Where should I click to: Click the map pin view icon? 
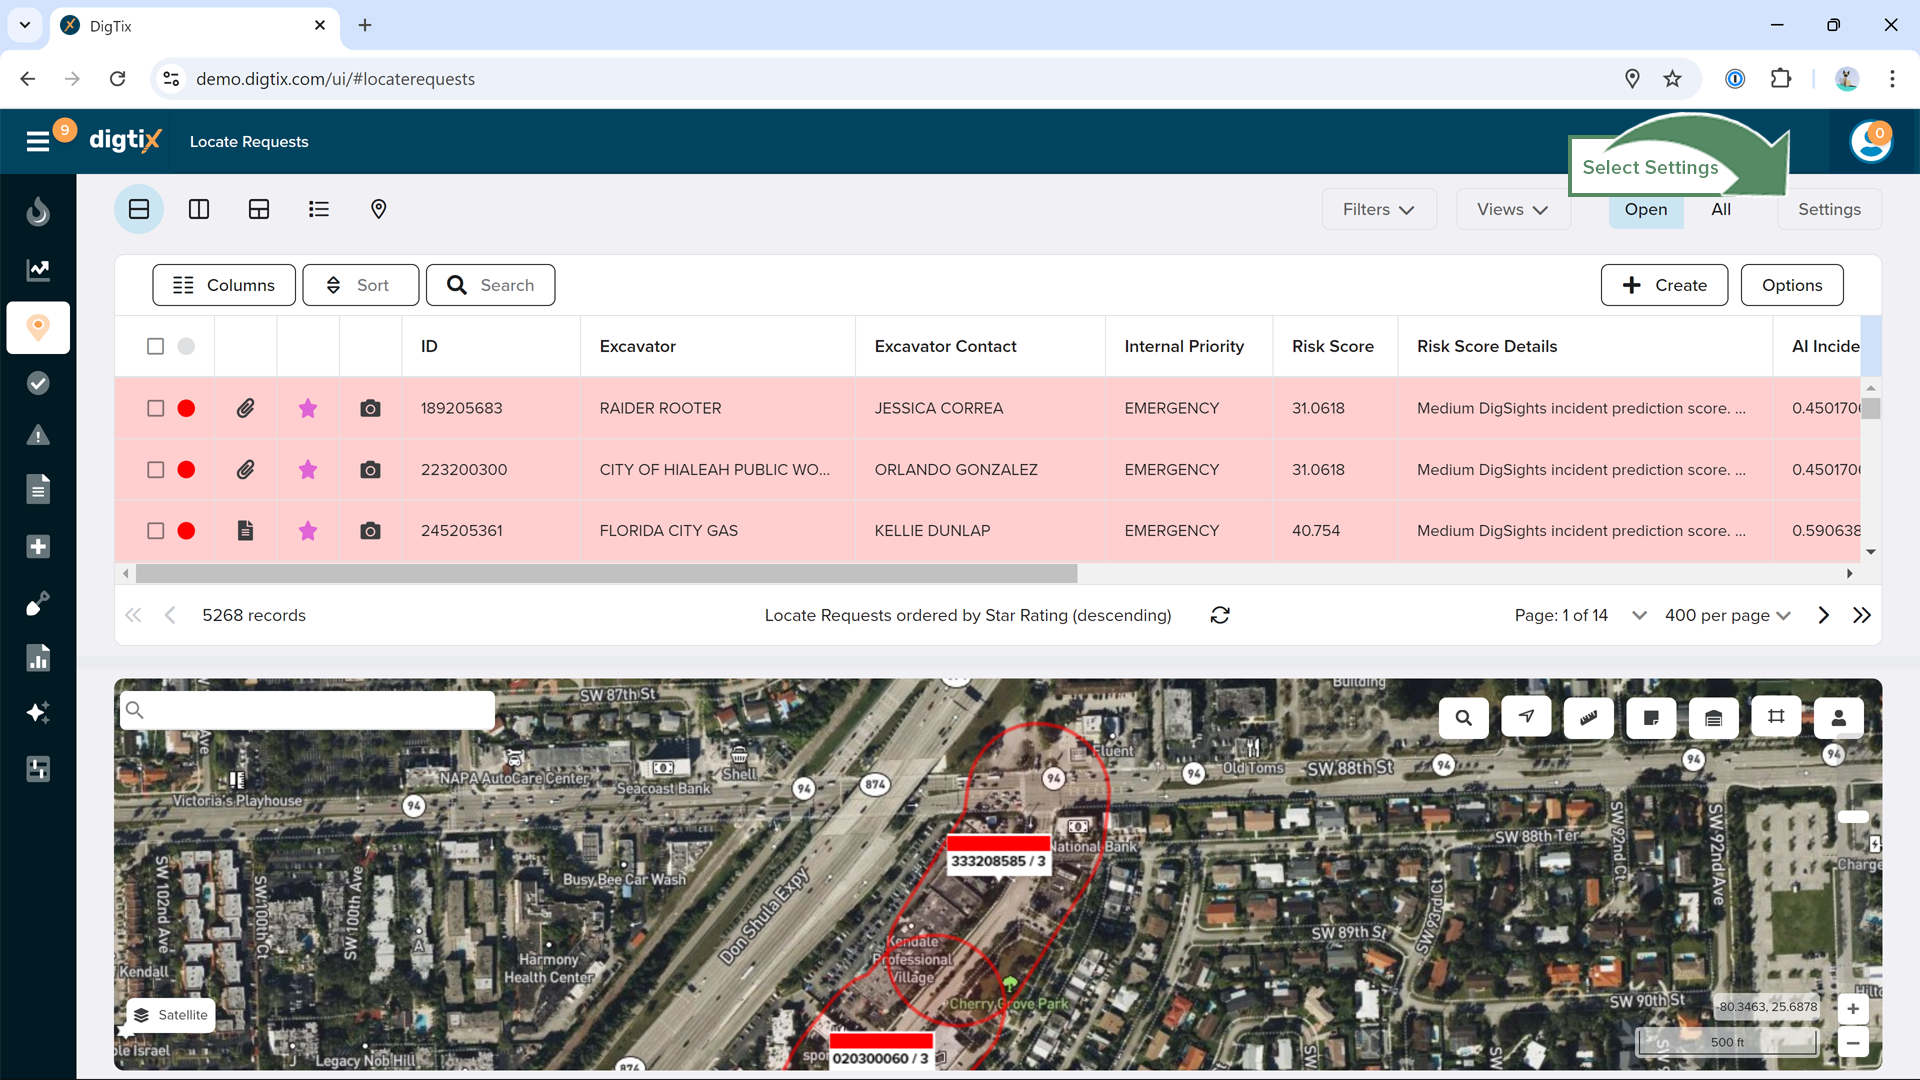[378, 209]
